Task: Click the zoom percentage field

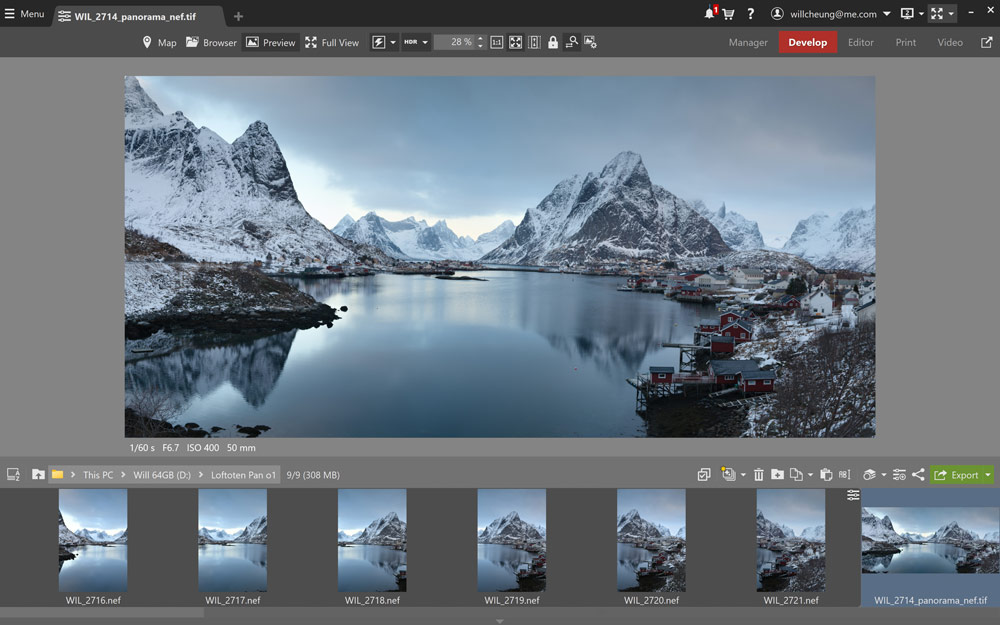Action: point(454,42)
